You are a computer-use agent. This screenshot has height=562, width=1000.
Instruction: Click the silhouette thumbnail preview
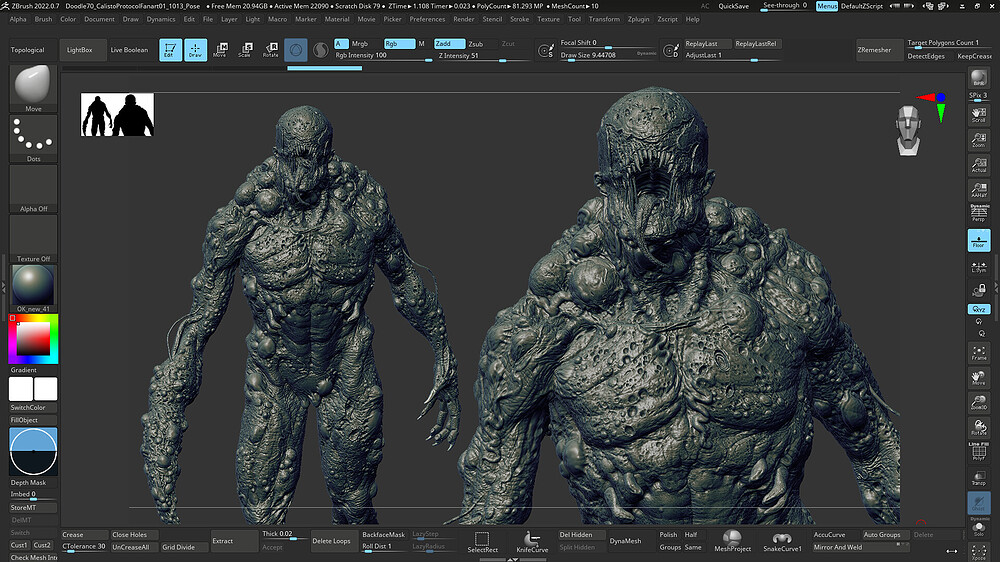pyautogui.click(x=117, y=115)
